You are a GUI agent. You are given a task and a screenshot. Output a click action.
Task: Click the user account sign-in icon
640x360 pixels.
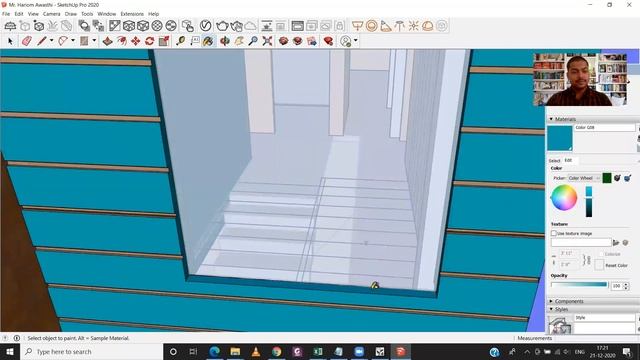[345, 41]
